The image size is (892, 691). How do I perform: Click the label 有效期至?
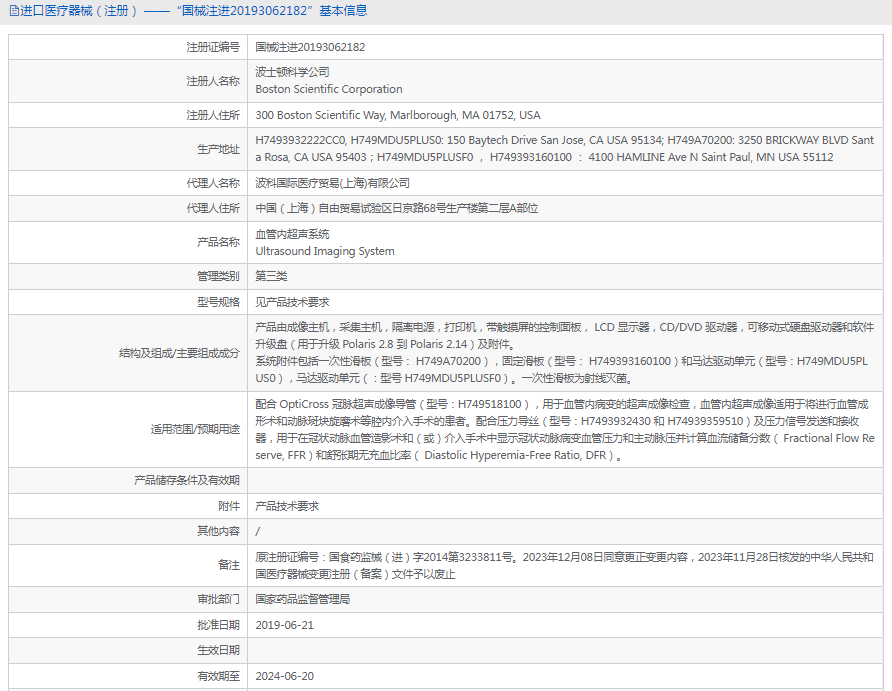click(218, 676)
